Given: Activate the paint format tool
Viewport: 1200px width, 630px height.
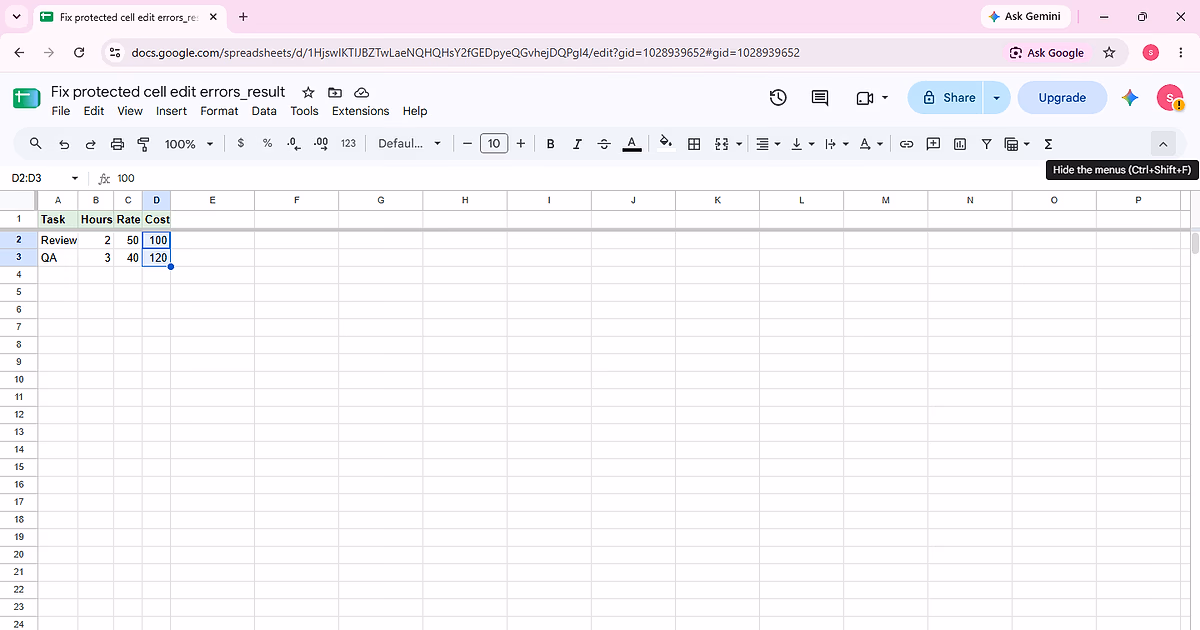Looking at the screenshot, I should coord(143,144).
